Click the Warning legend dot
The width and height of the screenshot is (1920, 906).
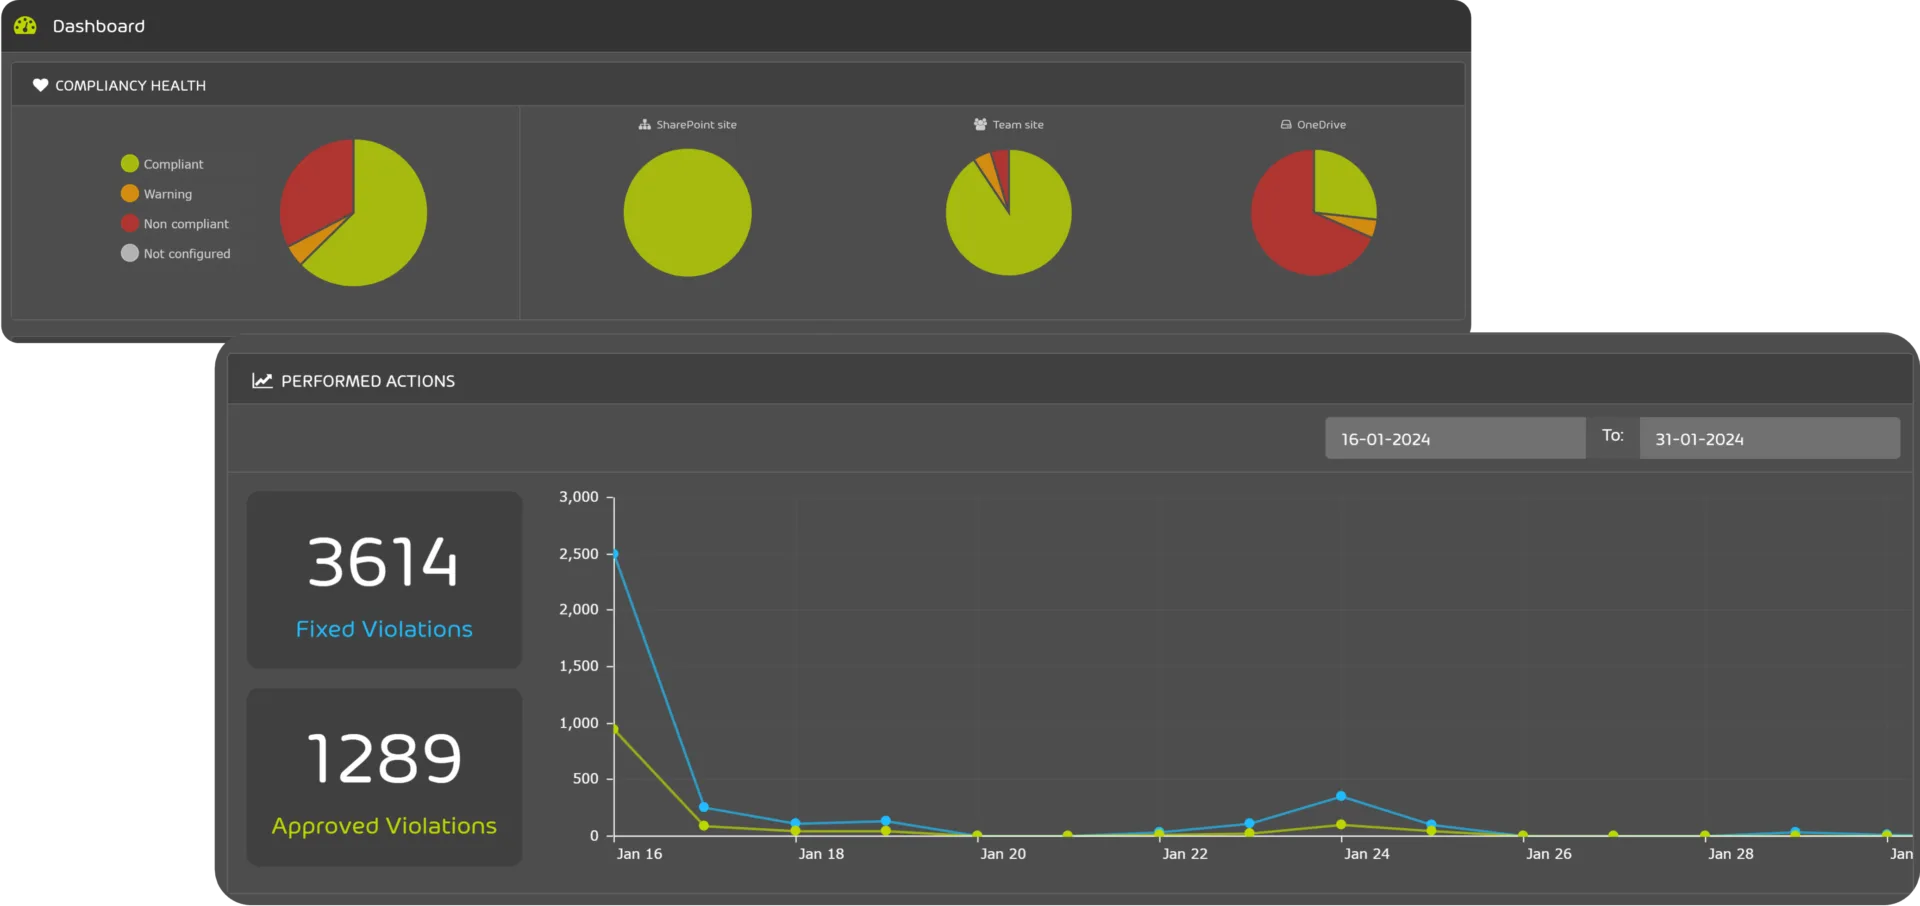[129, 193]
